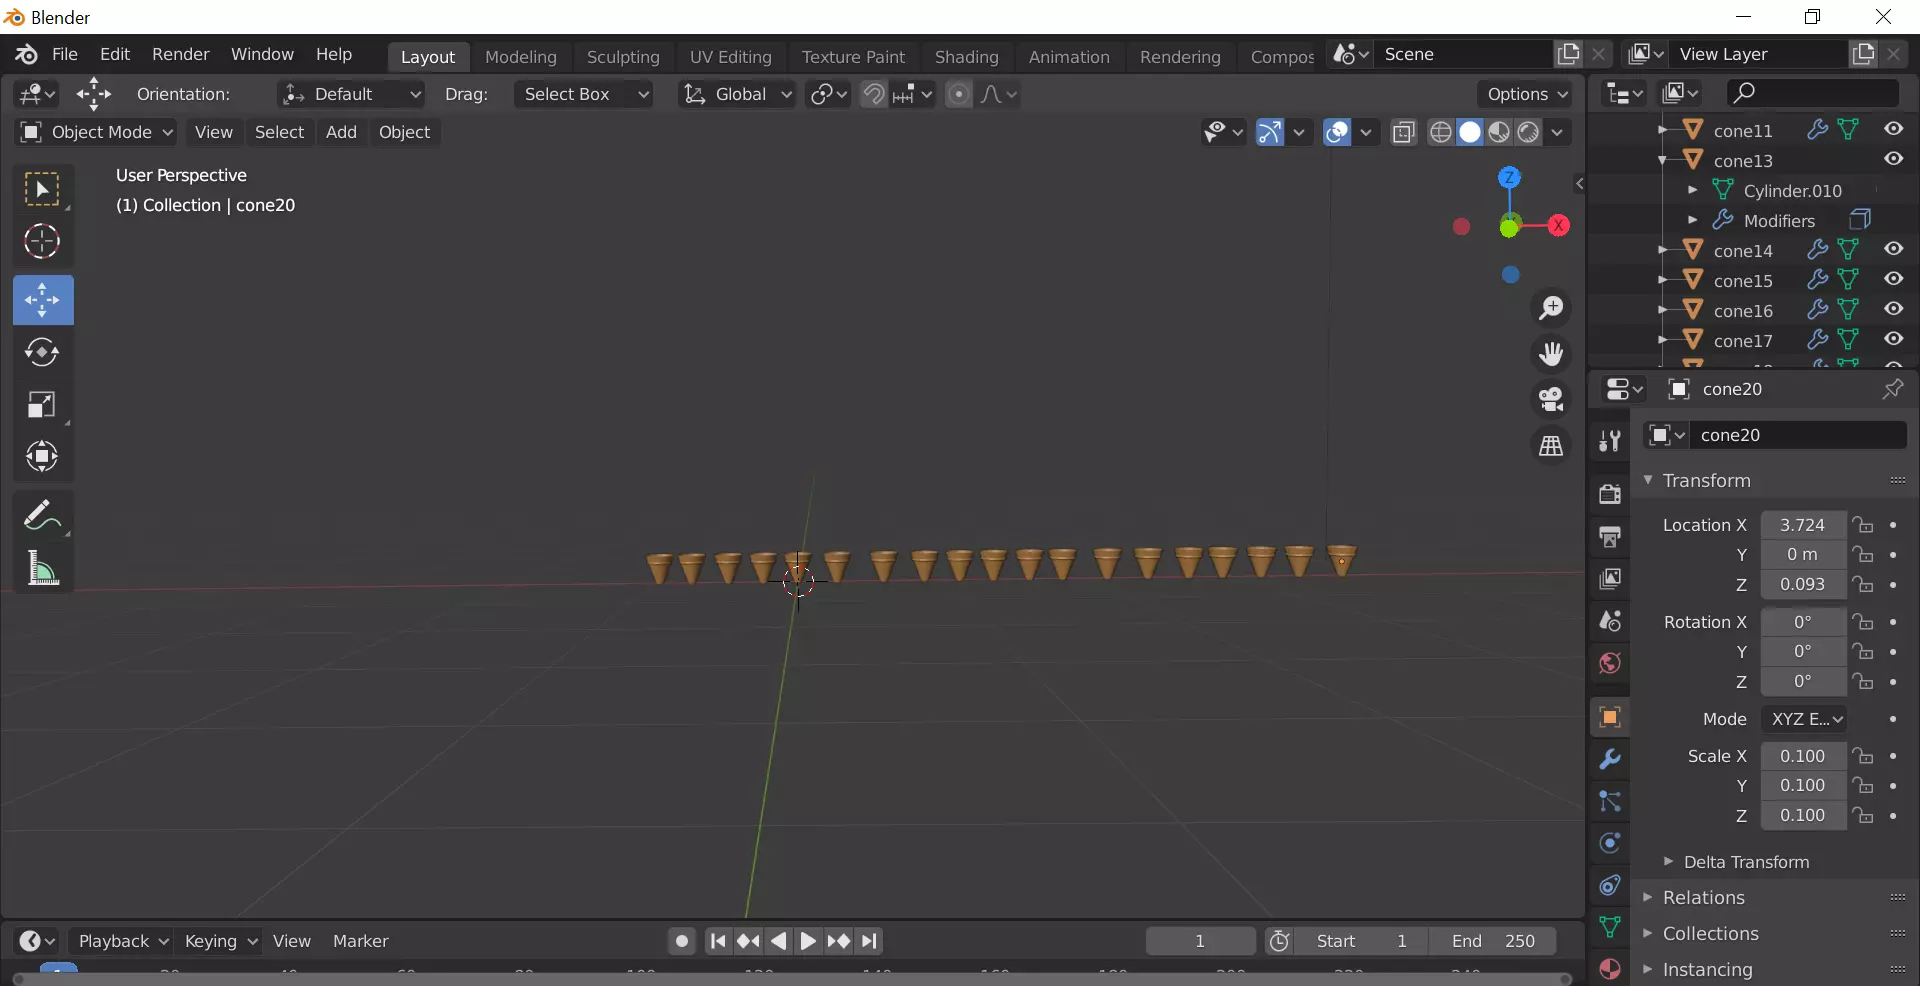Open the viewport Object menu
The image size is (1920, 986).
point(405,132)
